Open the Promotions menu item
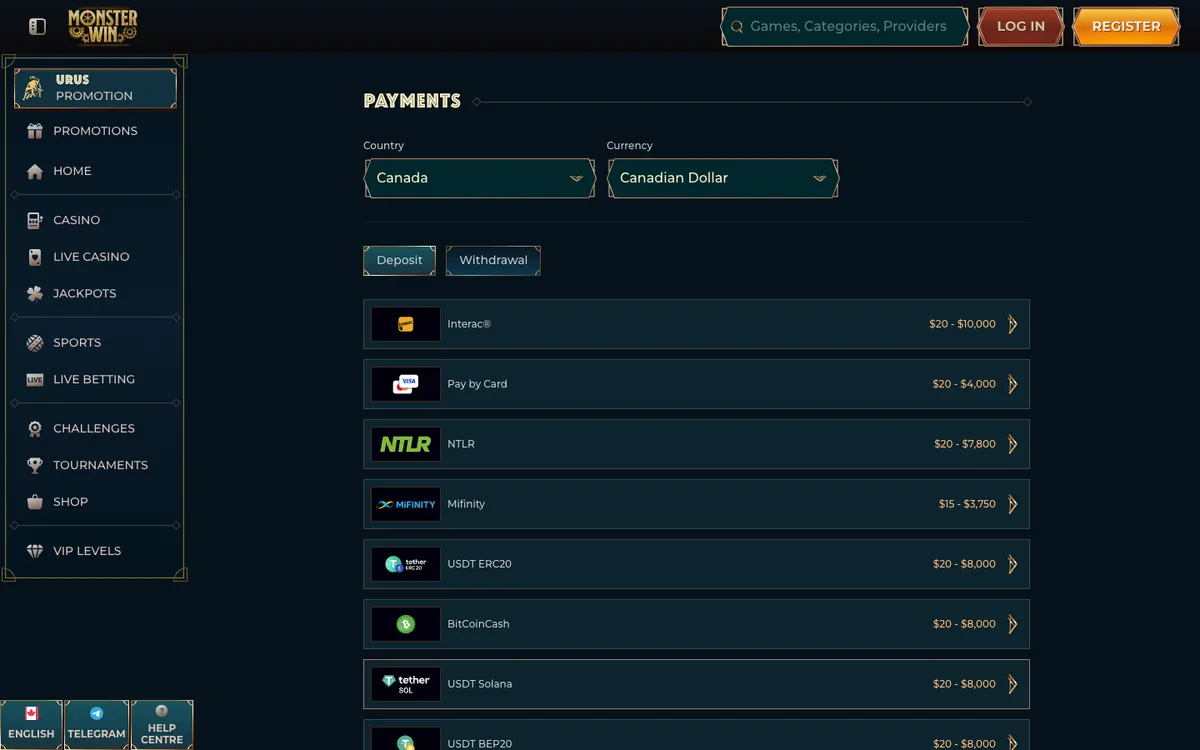Viewport: 1200px width, 750px height. tap(95, 131)
